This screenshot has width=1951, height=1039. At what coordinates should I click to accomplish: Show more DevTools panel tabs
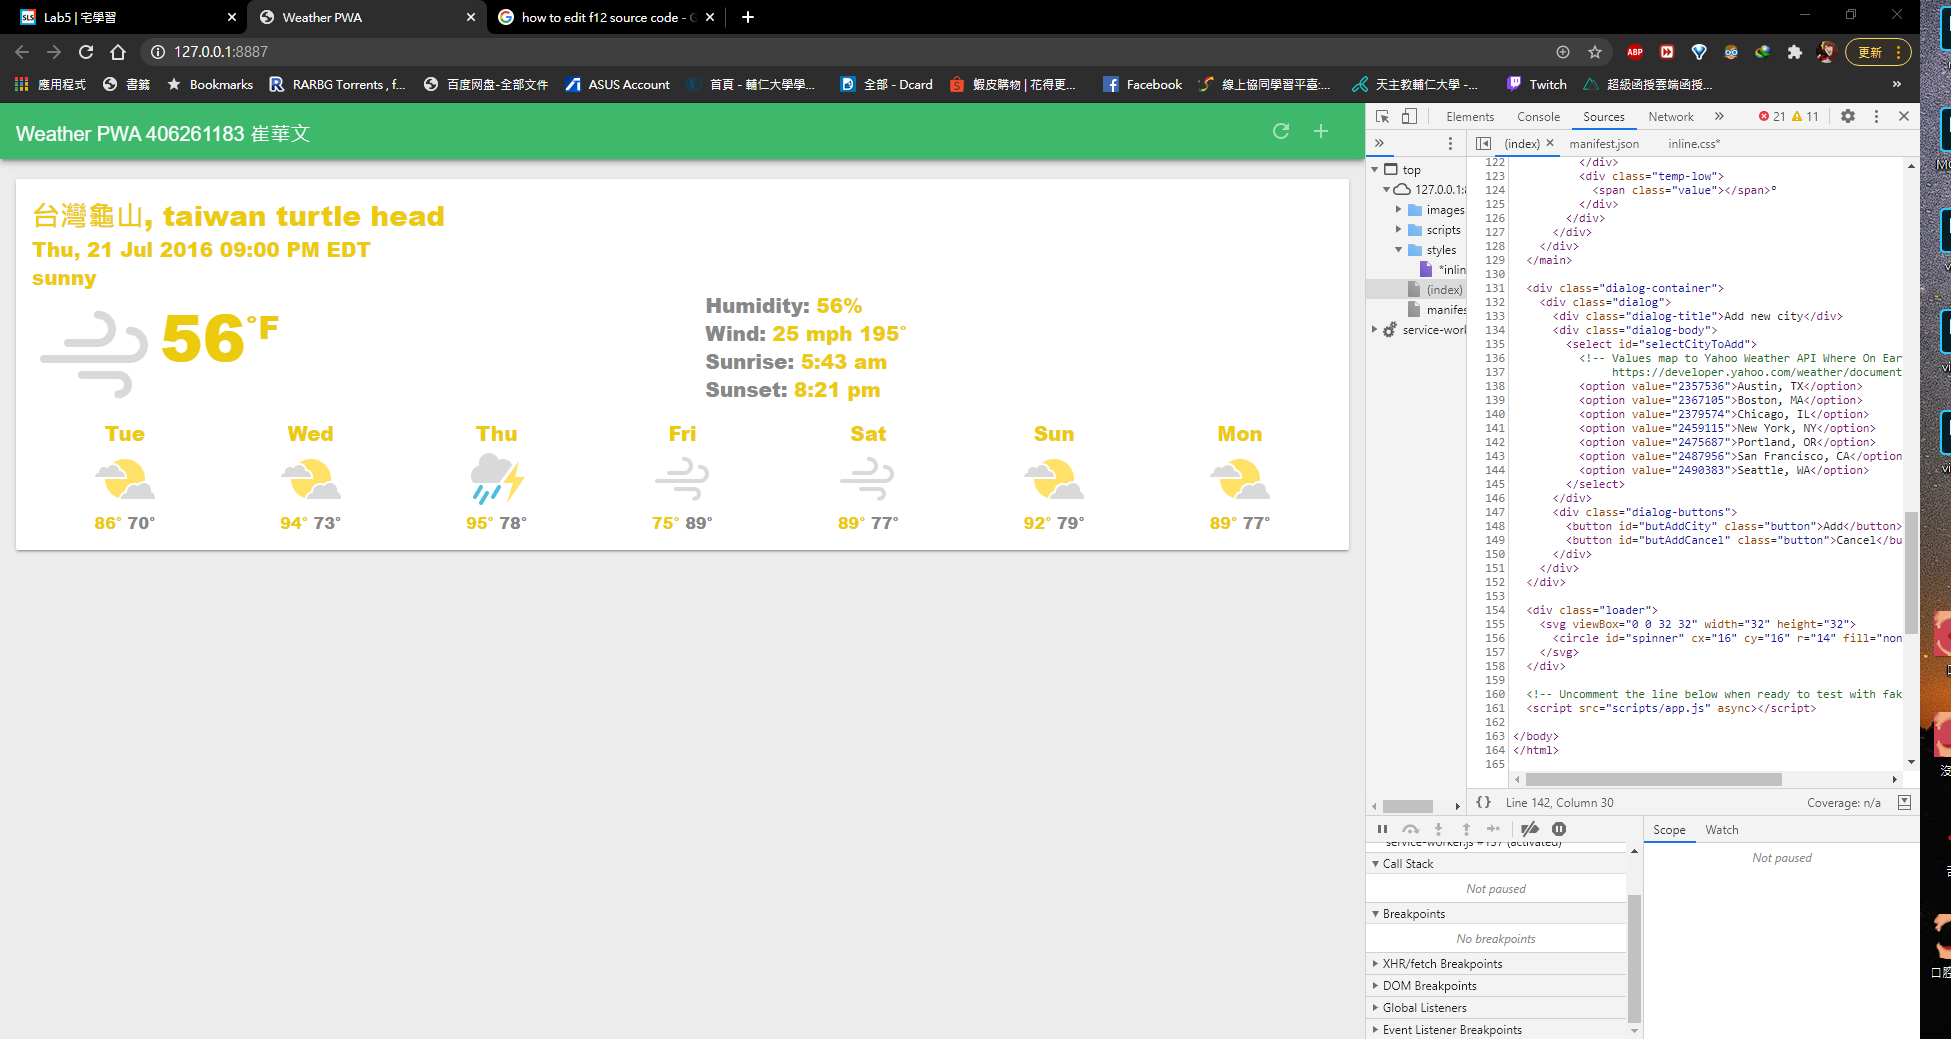1719,116
